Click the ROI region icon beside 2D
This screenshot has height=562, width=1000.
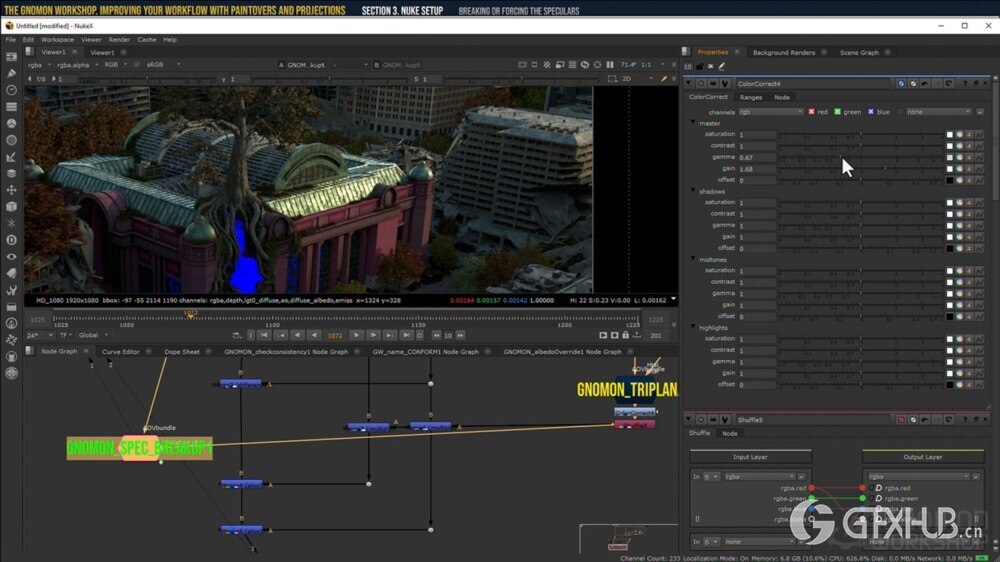pos(612,78)
